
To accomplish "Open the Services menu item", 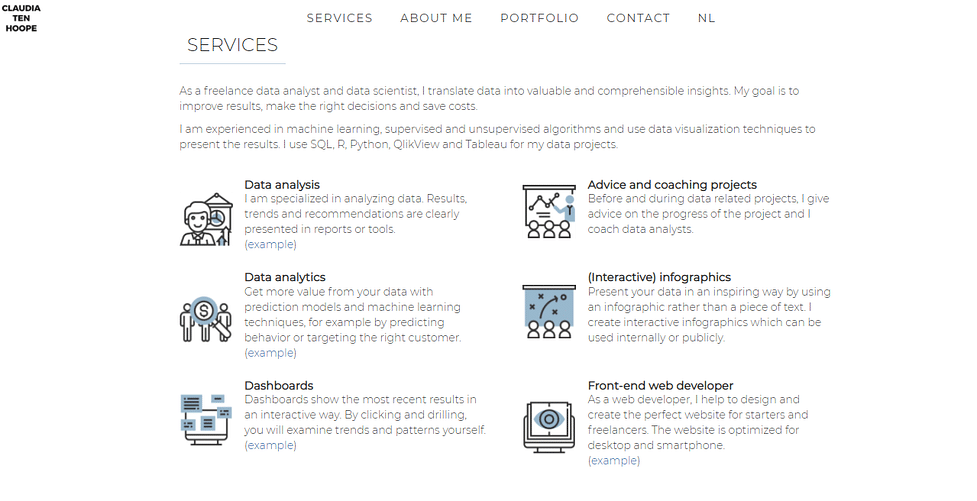I will point(340,18).
